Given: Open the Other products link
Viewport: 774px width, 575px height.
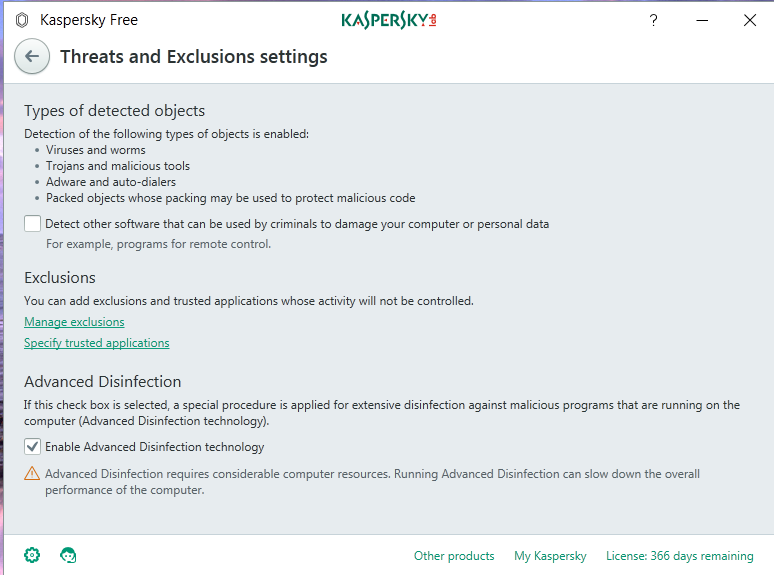Looking at the screenshot, I should point(454,556).
